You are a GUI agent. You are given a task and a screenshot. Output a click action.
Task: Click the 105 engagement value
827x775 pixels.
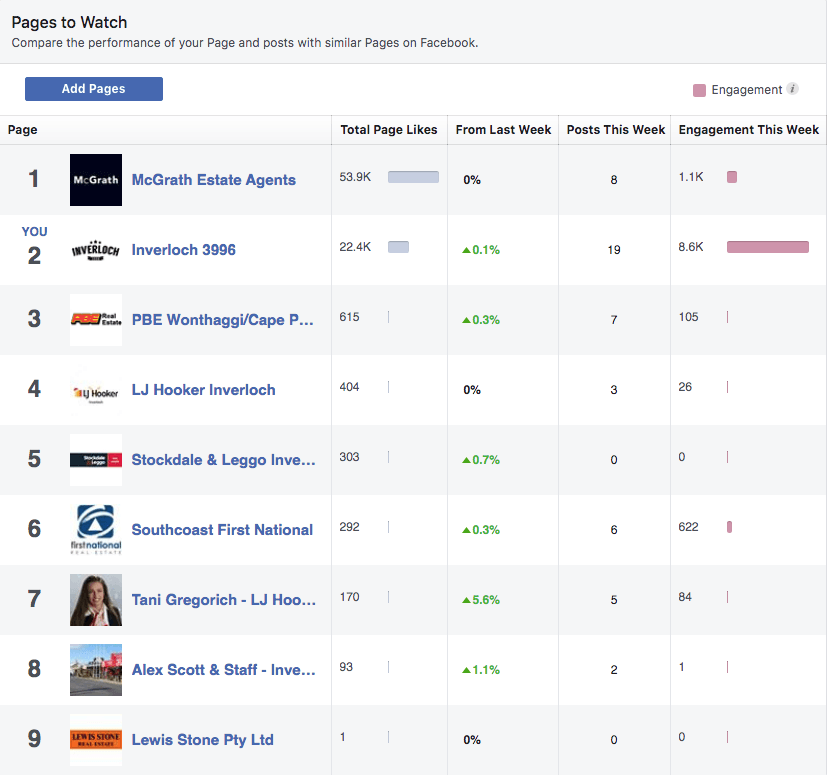(x=688, y=317)
